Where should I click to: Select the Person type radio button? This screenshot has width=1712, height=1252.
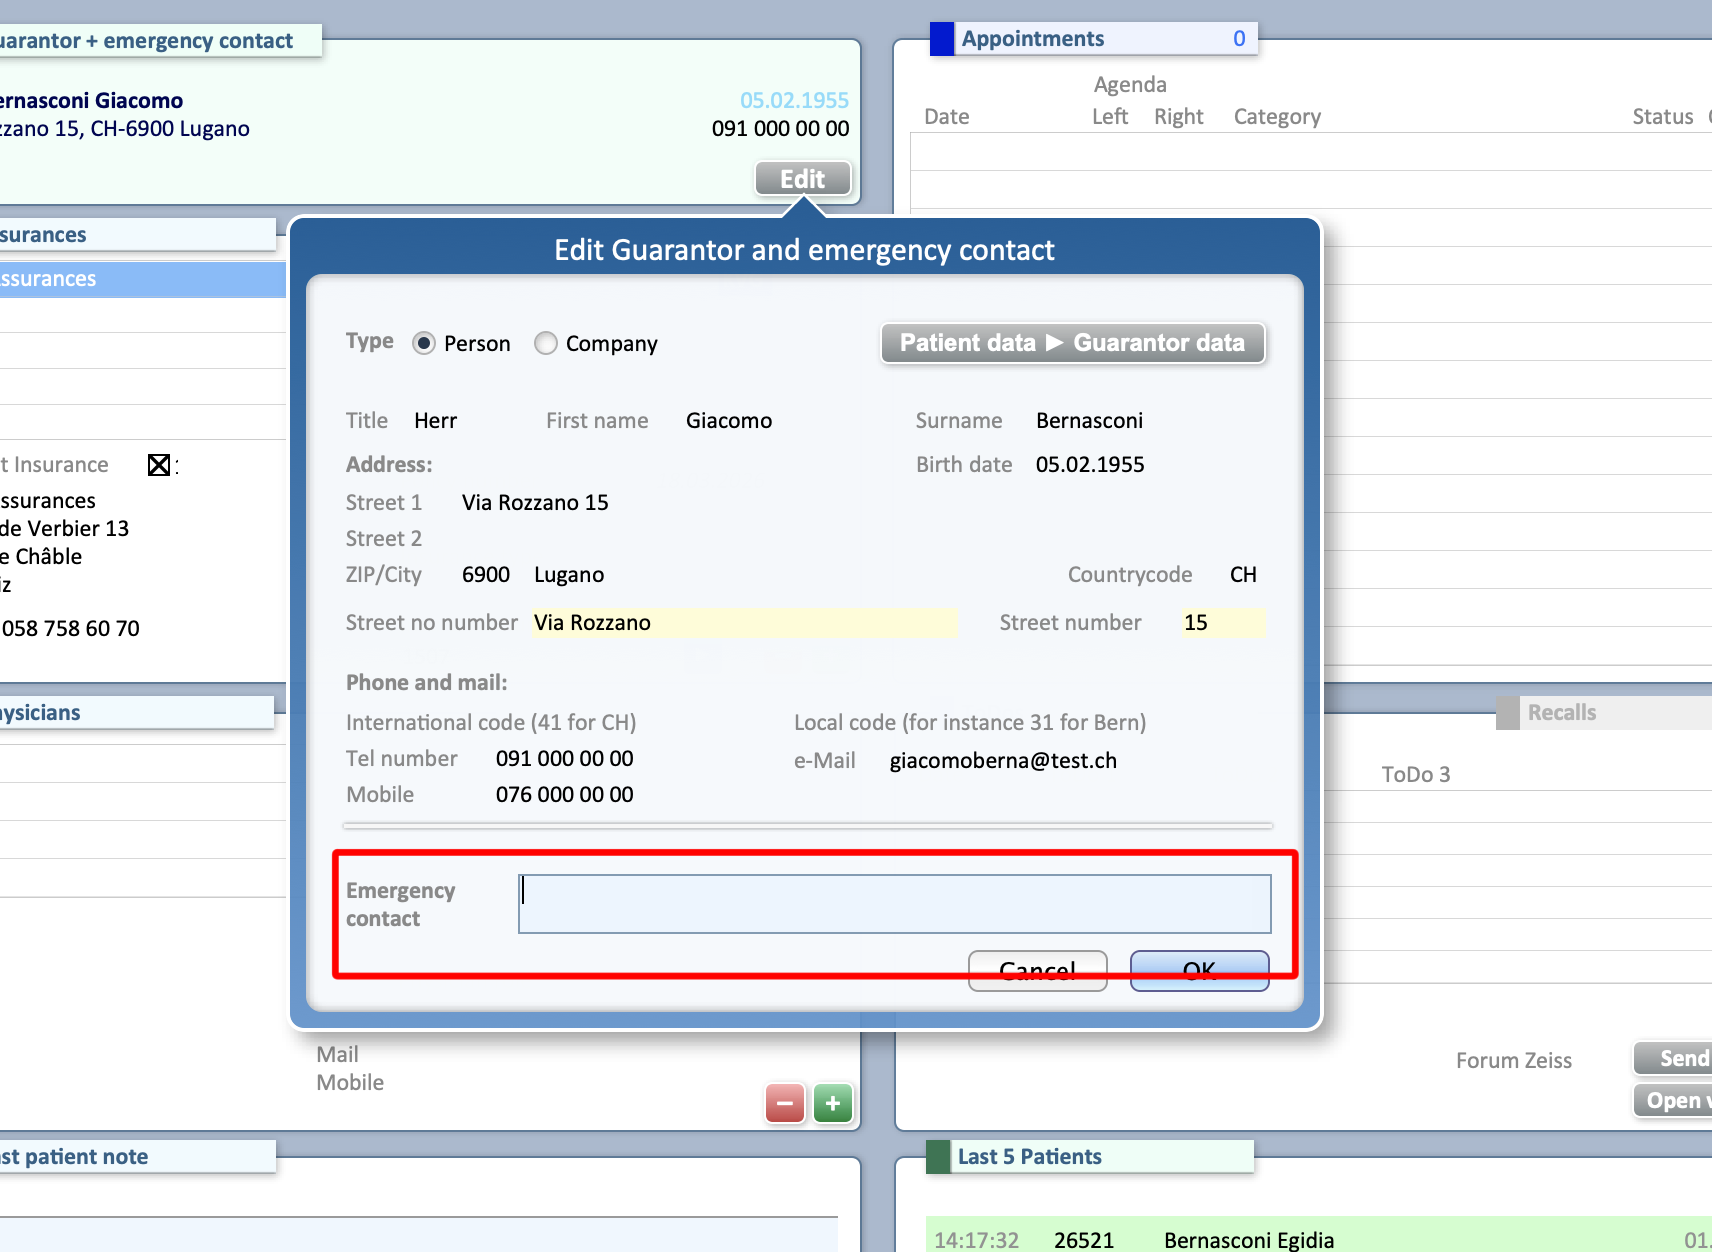(424, 344)
